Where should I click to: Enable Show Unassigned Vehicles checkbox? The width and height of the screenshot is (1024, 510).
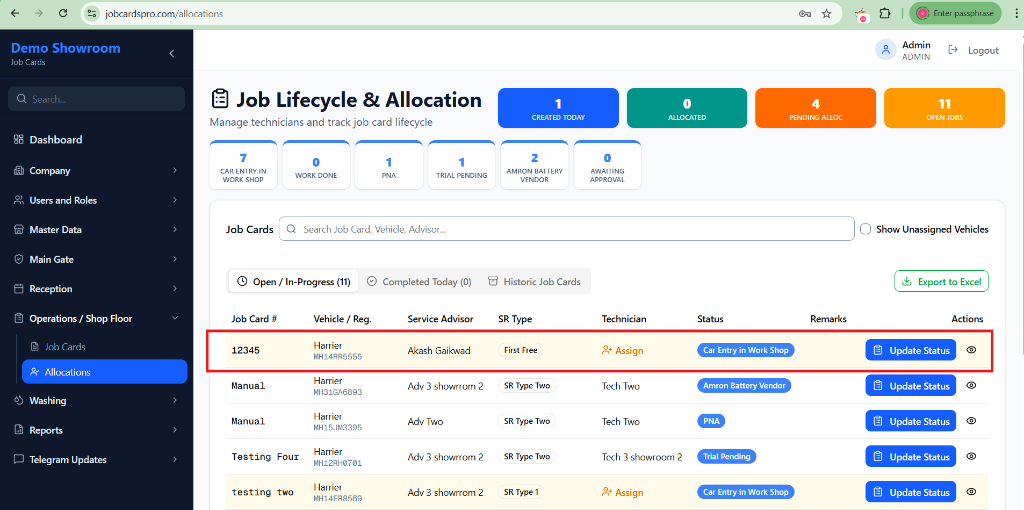[866, 229]
